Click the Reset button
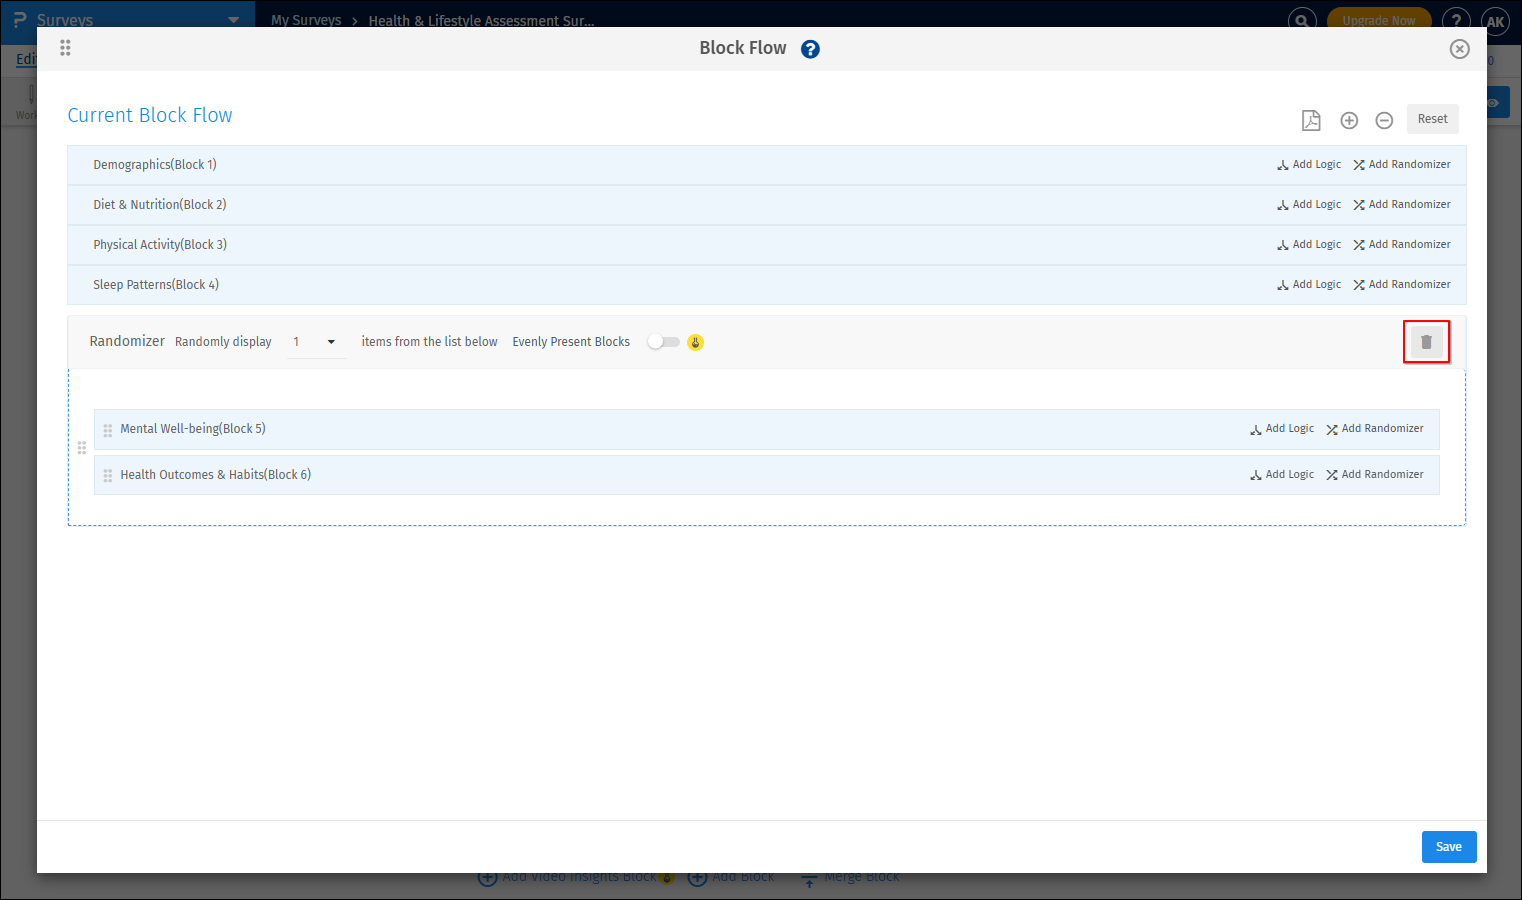1522x900 pixels. point(1432,118)
